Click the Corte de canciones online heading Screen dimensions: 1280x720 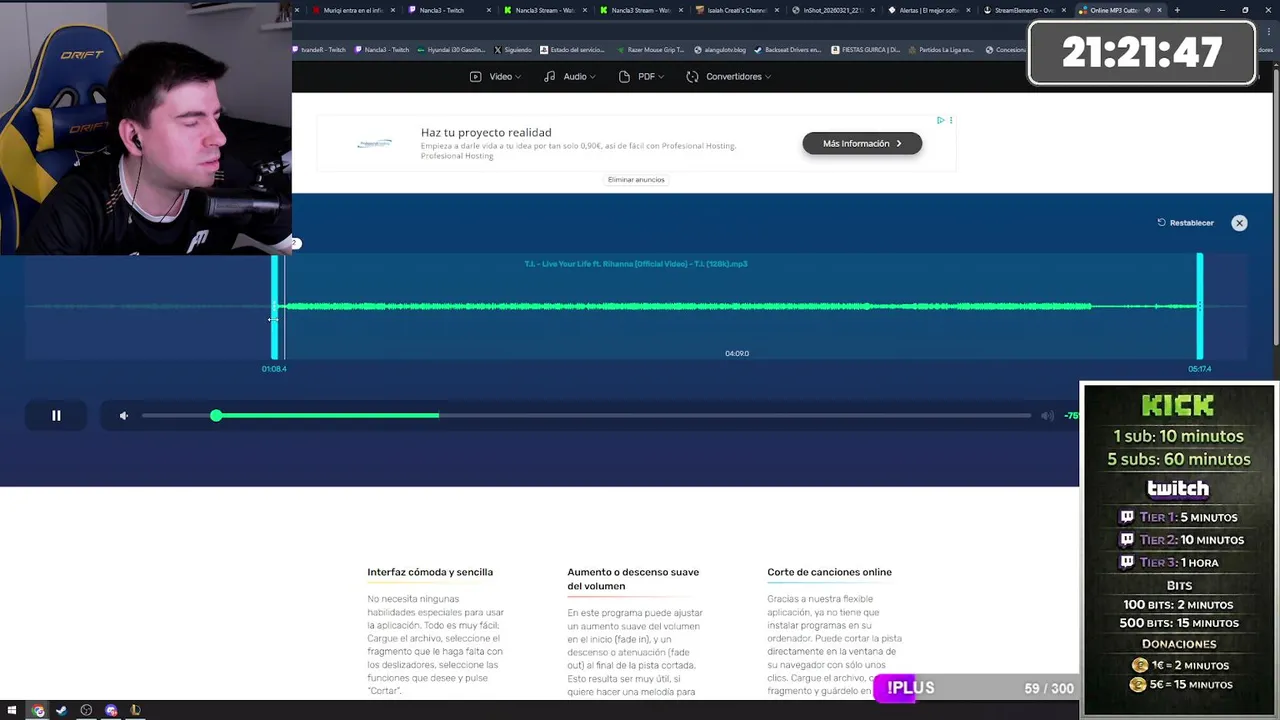829,572
